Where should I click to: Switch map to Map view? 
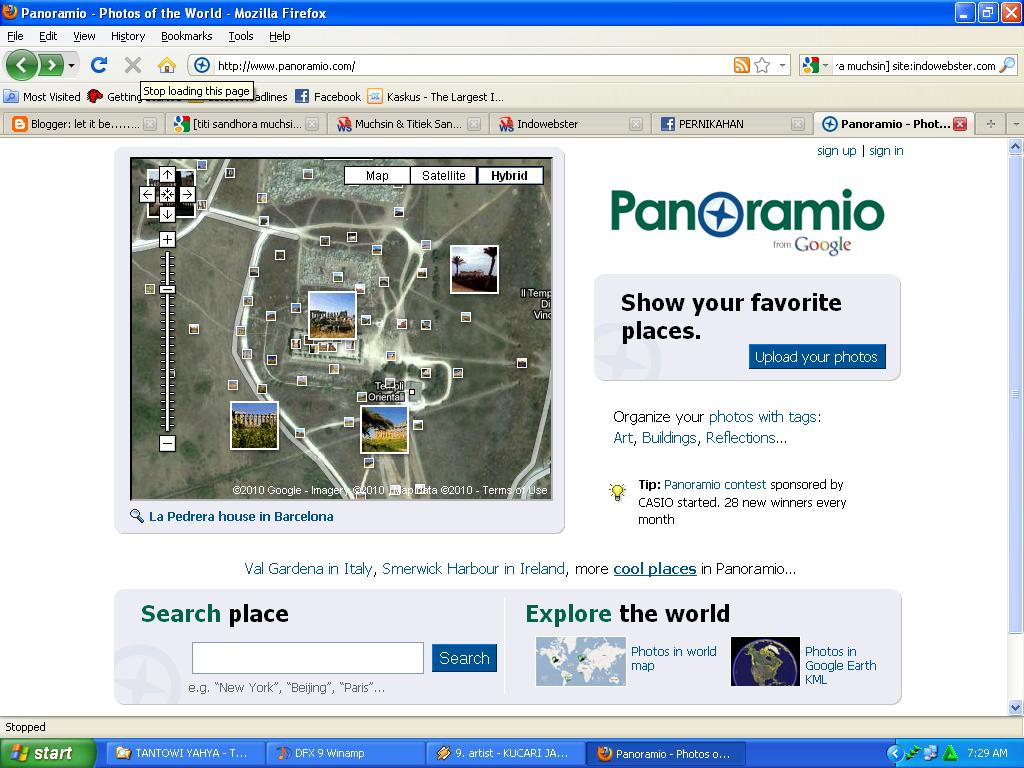pyautogui.click(x=377, y=176)
